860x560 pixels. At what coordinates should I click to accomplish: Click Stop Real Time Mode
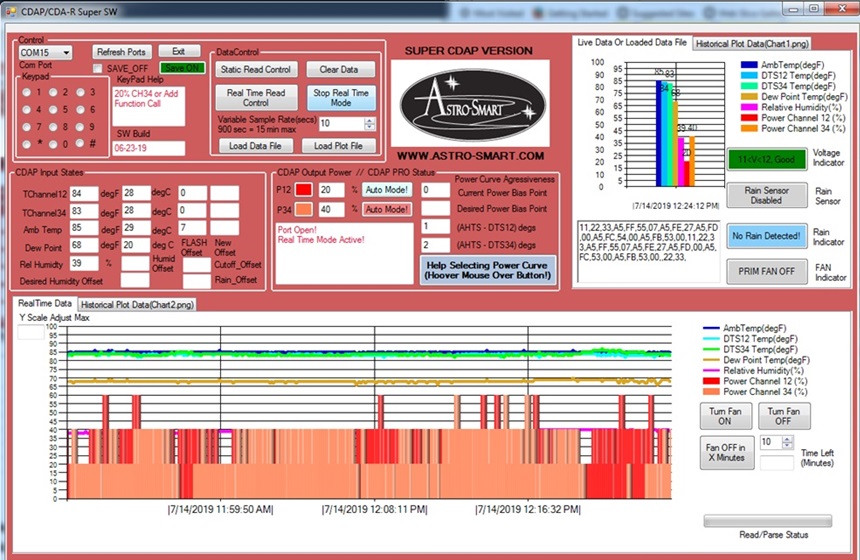341,98
